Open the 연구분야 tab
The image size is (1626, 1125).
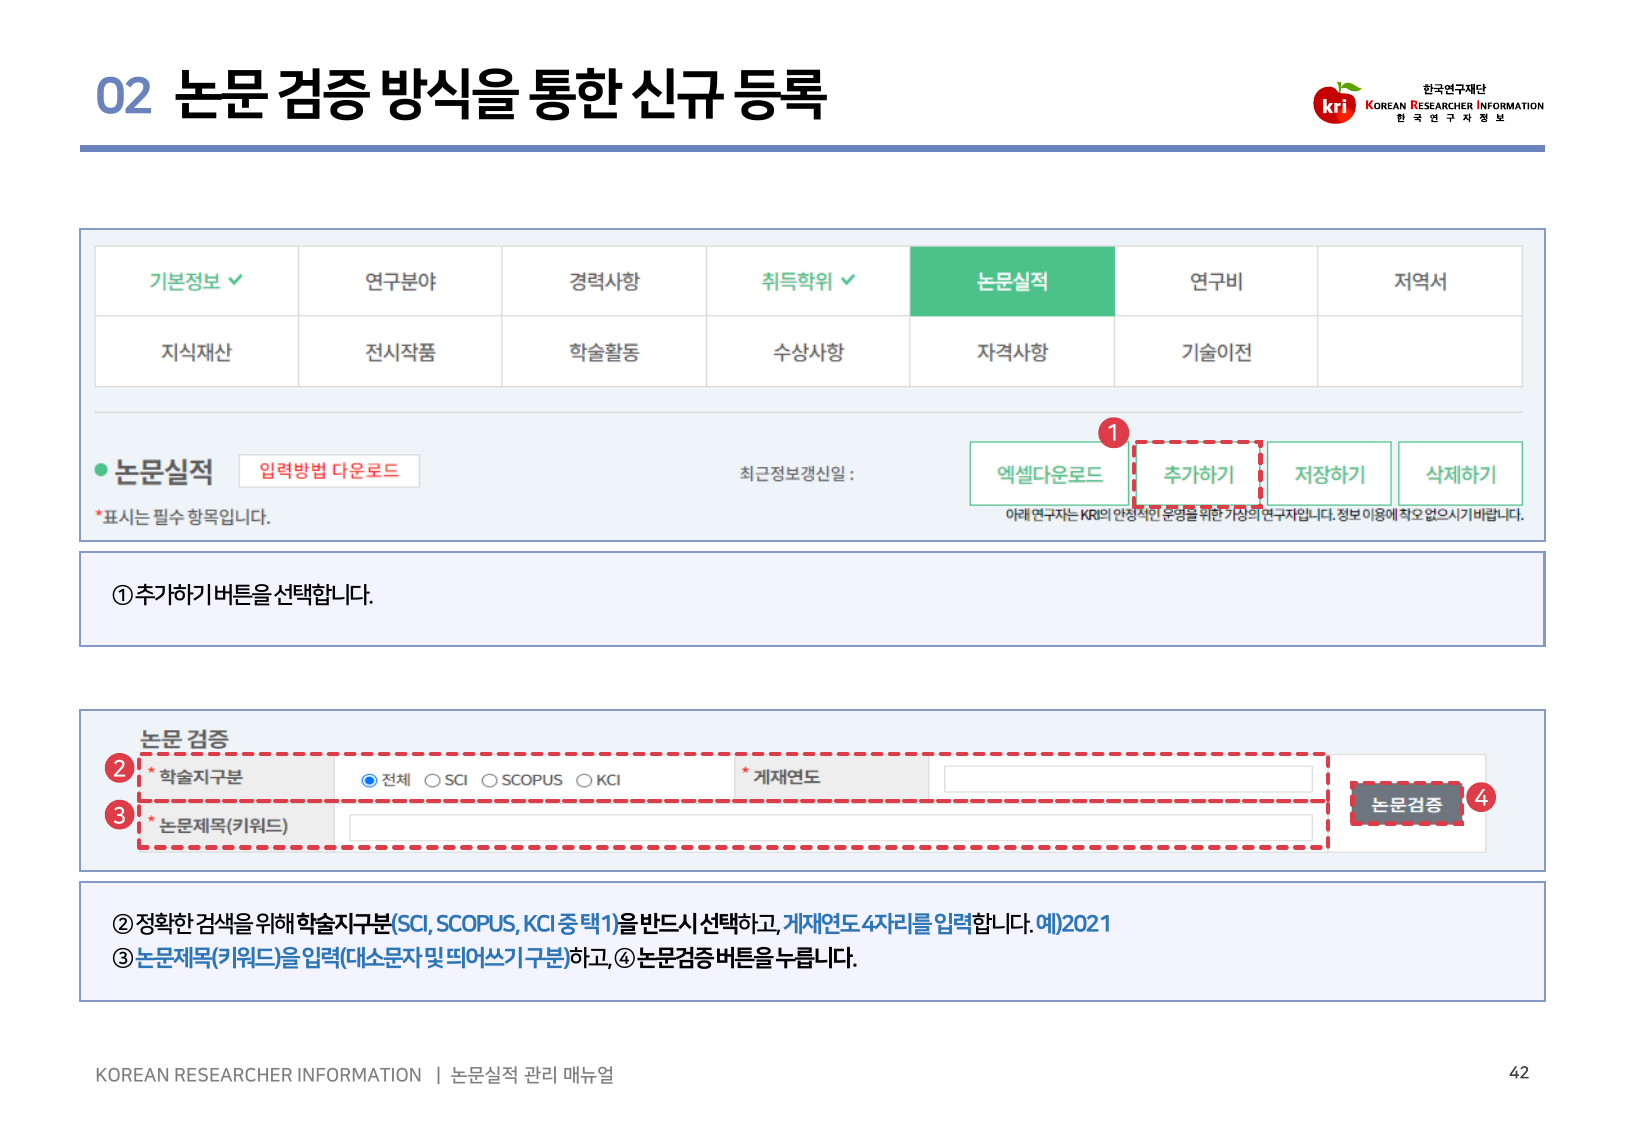point(400,282)
